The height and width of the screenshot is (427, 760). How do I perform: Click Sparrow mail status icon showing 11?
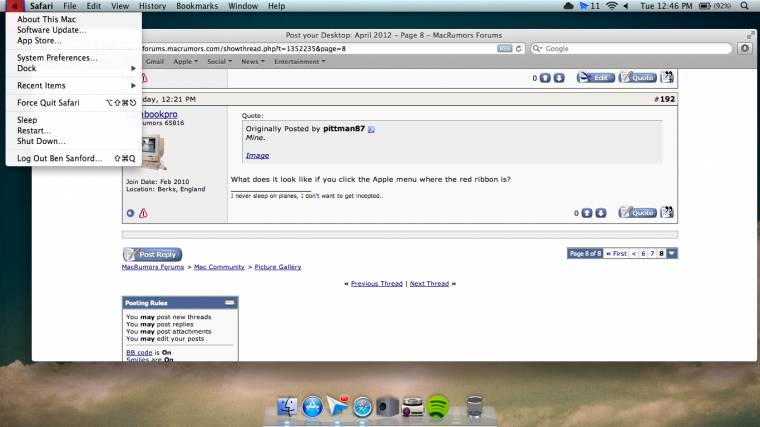(590, 6)
